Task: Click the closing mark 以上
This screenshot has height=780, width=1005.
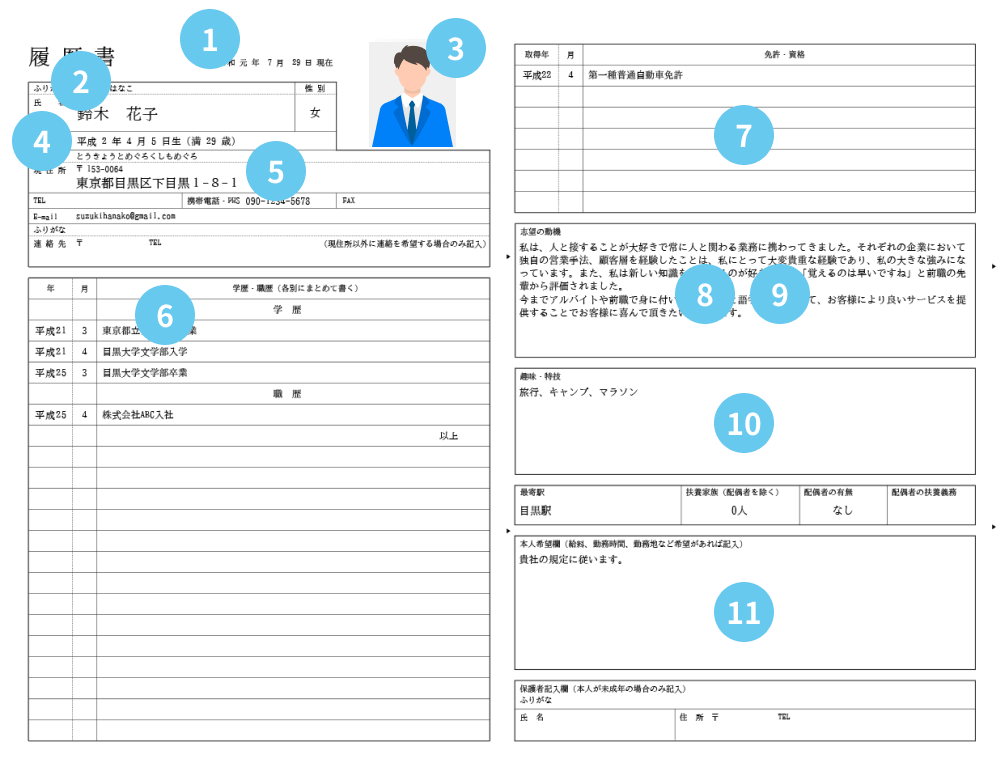Action: pyautogui.click(x=449, y=436)
